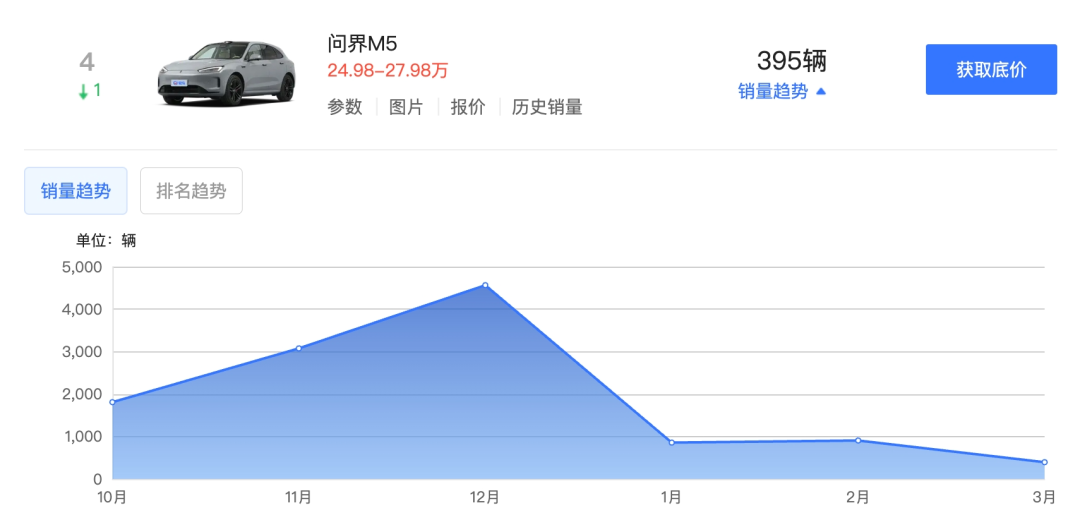Screen dimensions: 1080x527
Task: Click the 2月 data point on chart
Action: pyautogui.click(x=858, y=440)
